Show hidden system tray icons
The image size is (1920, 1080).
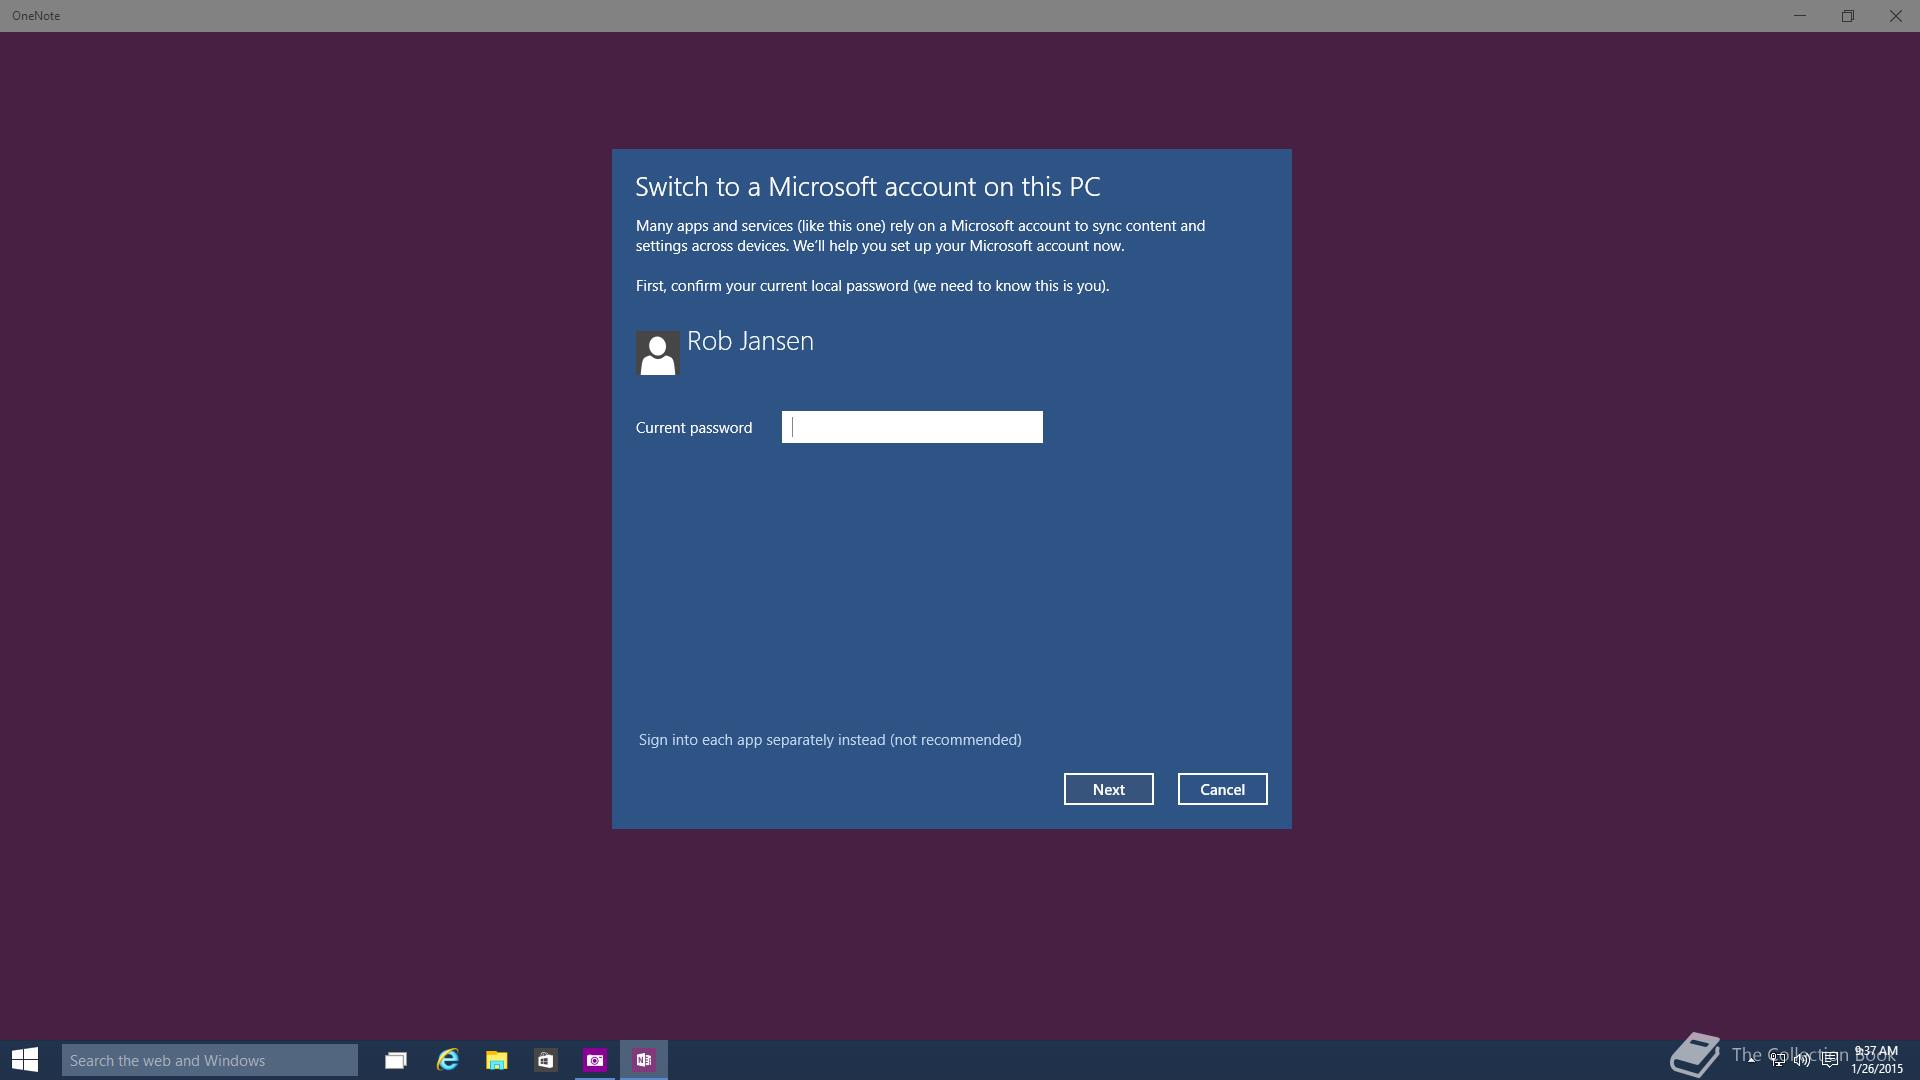click(x=1752, y=1060)
